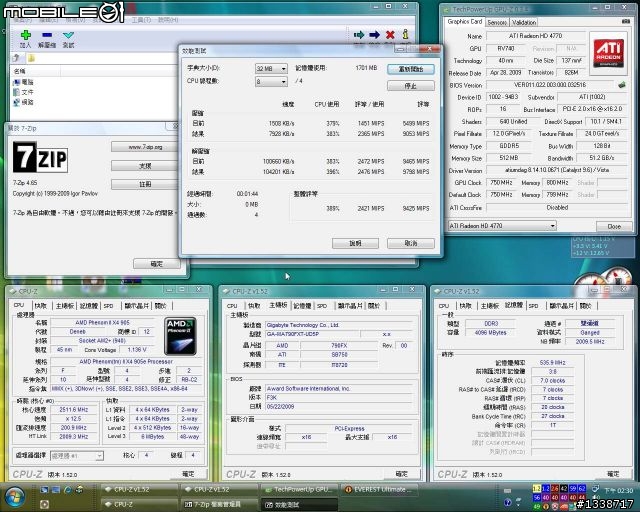Click the 7-Zip file manager taskbar button
Viewport: 640px width, 512px height.
point(220,504)
